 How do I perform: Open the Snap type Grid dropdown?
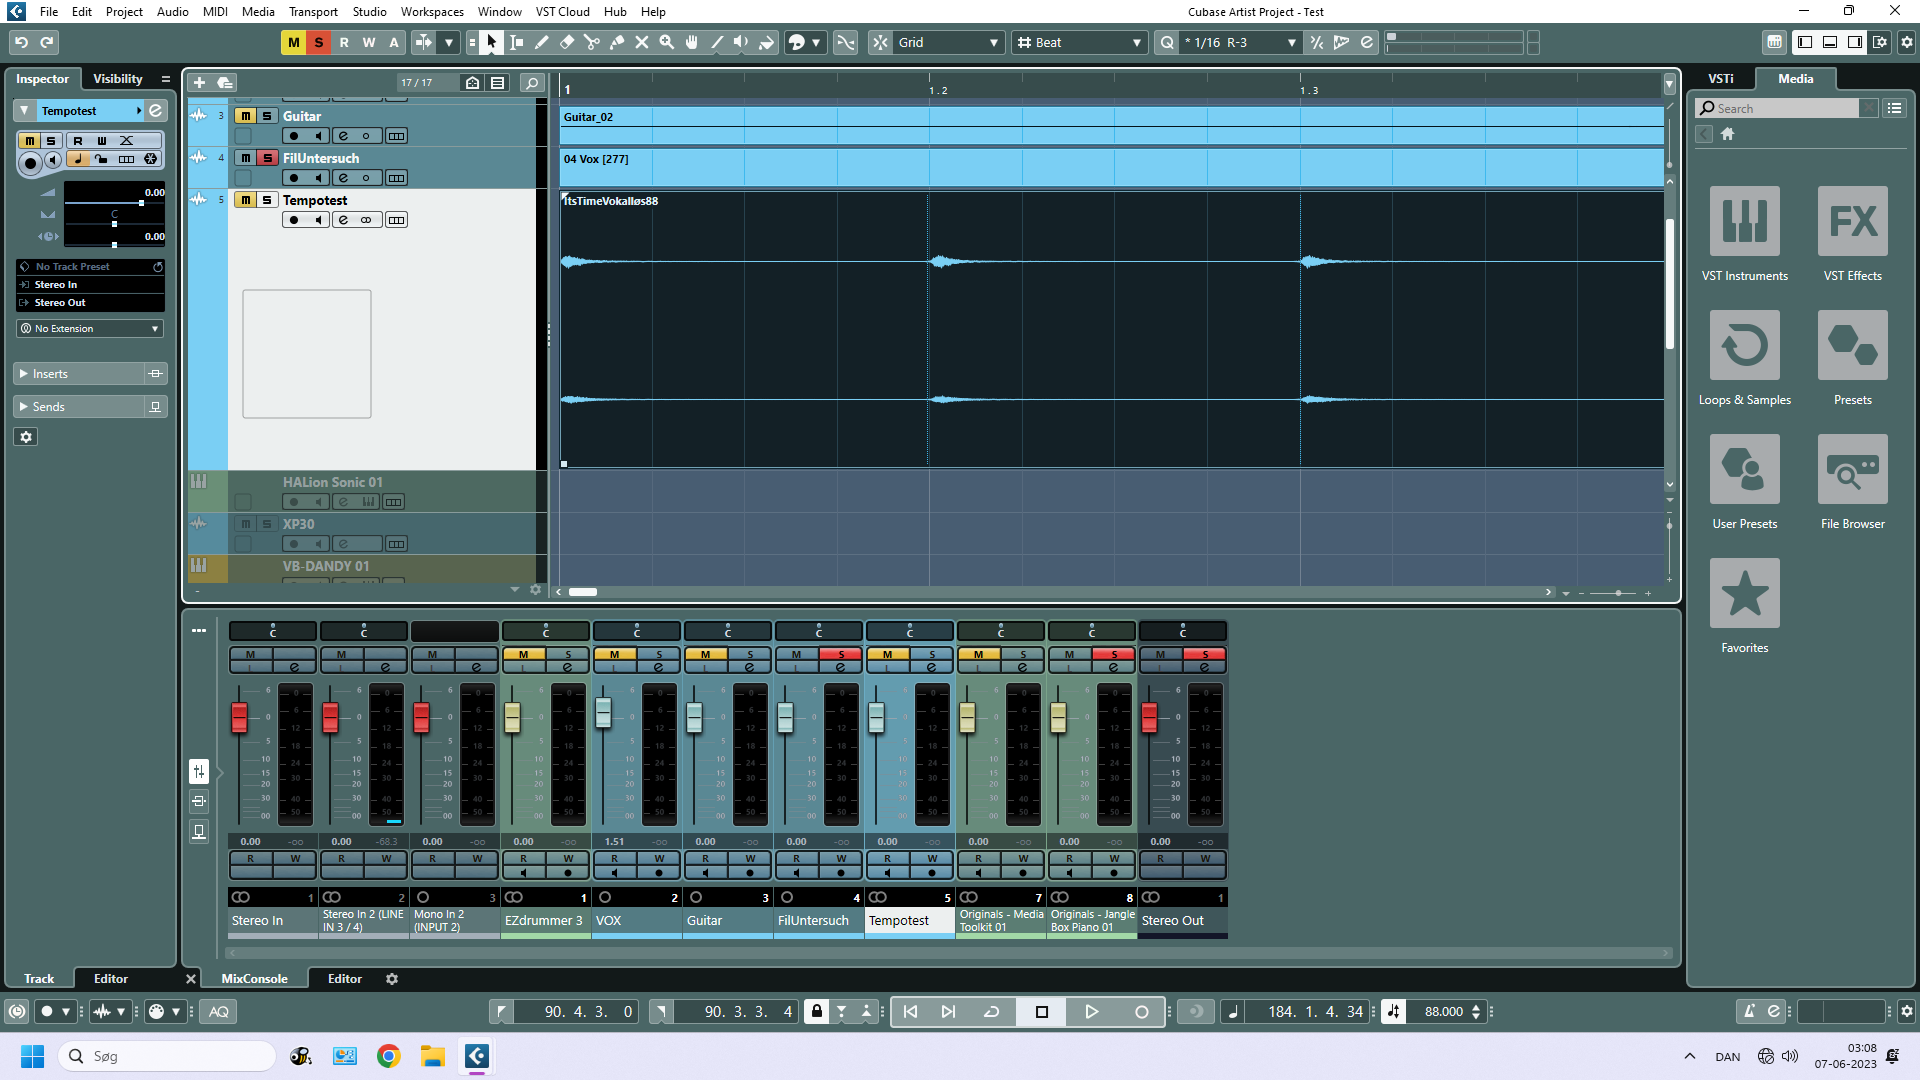tap(947, 42)
